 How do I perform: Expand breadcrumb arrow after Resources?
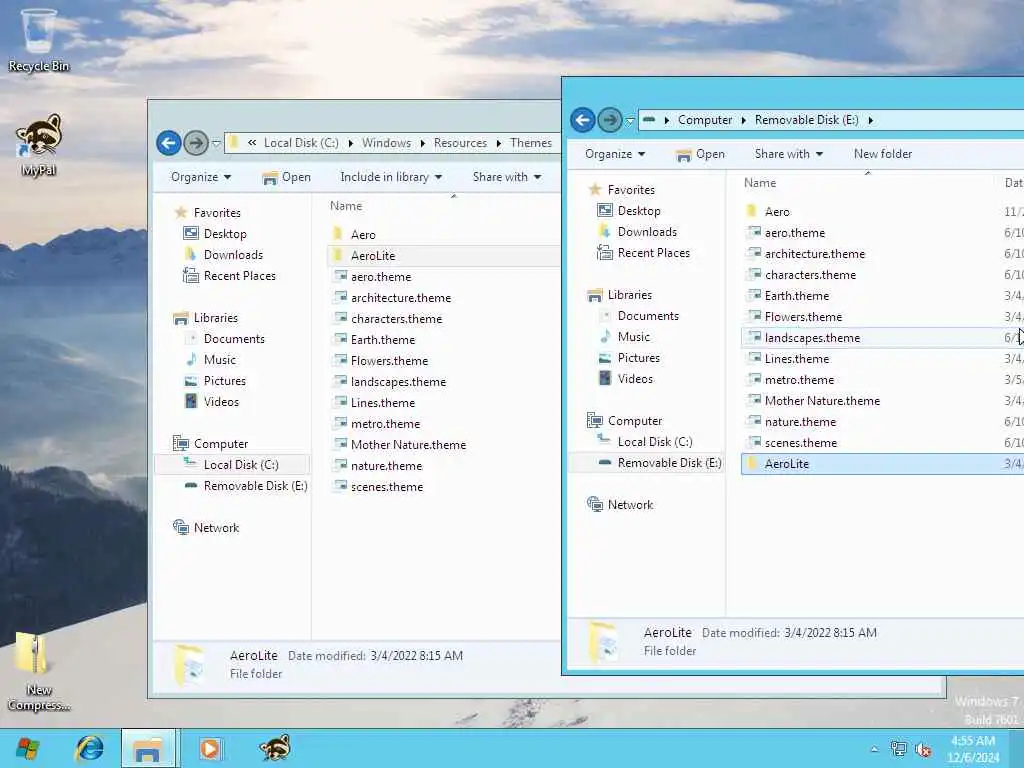[499, 143]
